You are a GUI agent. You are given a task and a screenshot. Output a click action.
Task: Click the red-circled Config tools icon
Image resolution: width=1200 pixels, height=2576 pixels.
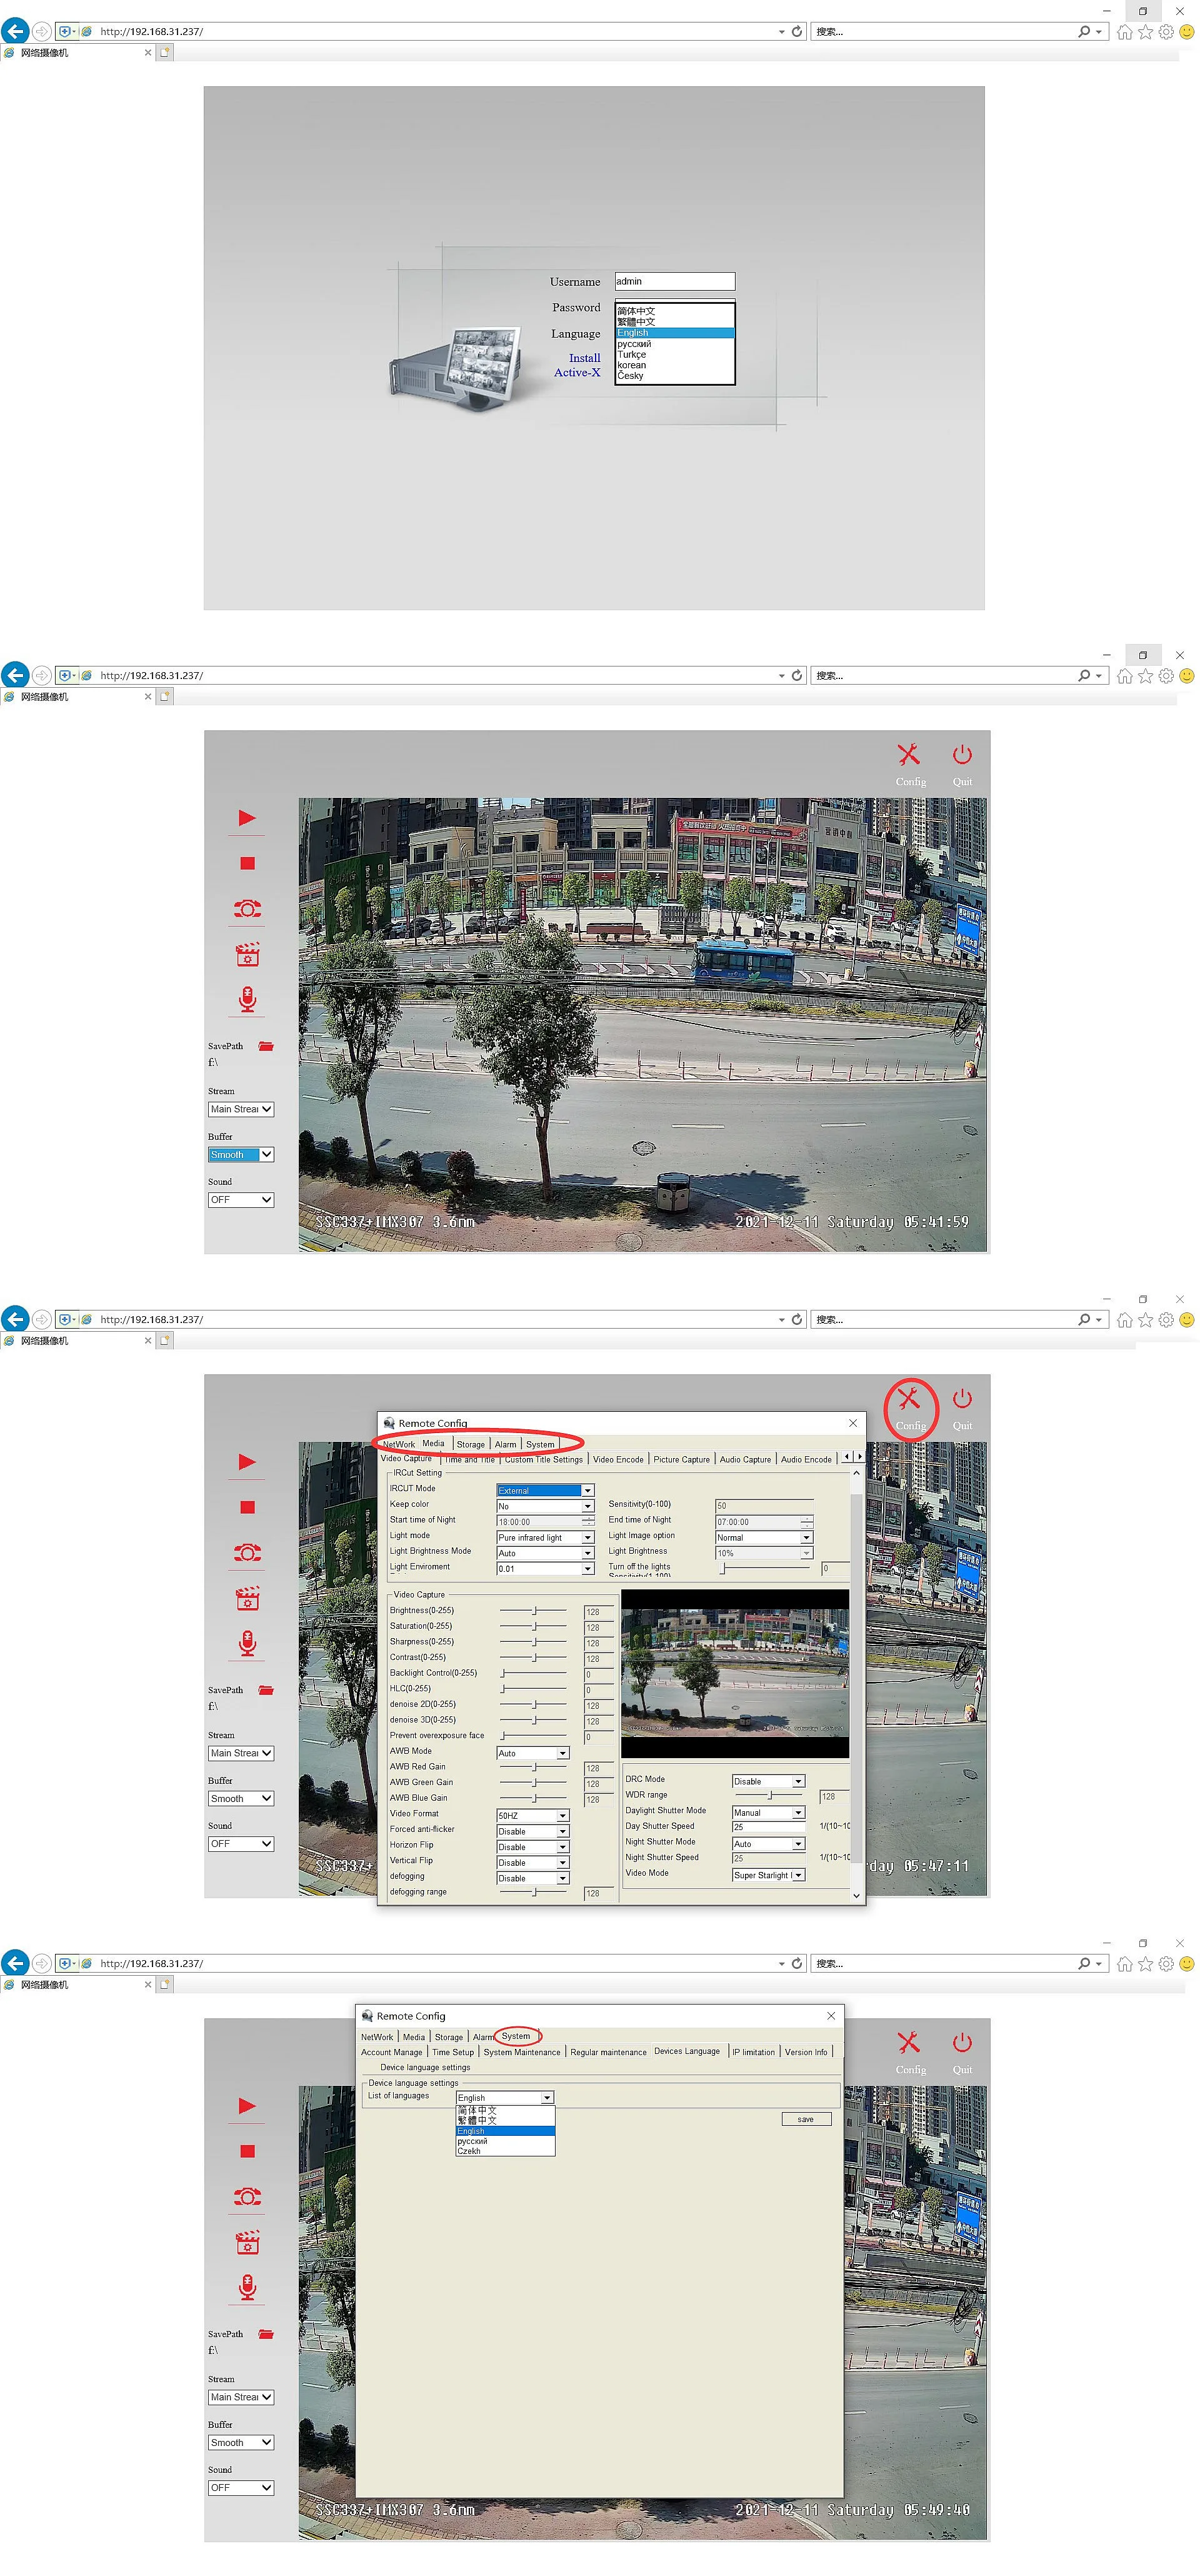pos(909,1400)
